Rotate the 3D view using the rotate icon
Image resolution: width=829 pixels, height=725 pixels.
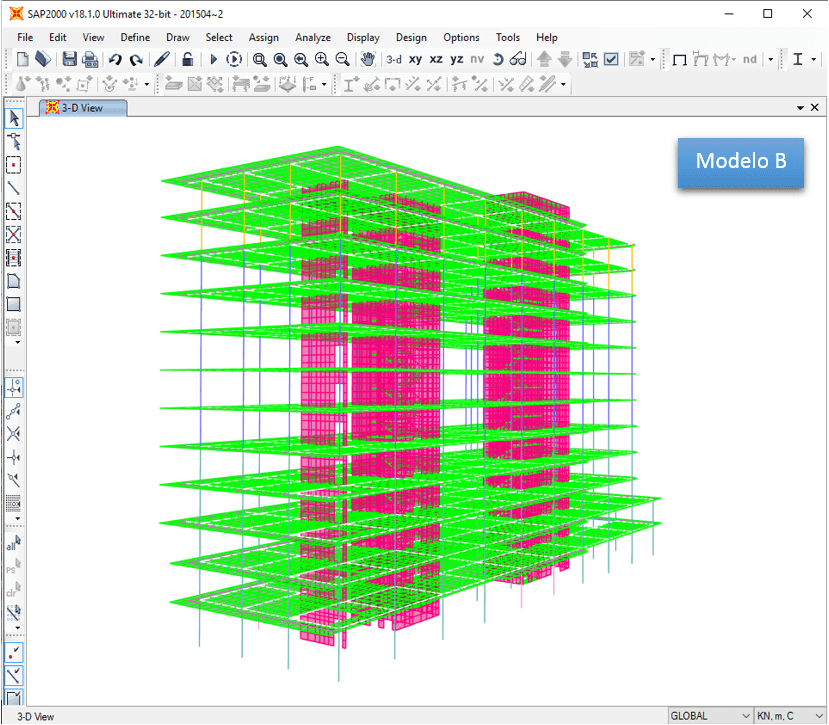(x=497, y=59)
